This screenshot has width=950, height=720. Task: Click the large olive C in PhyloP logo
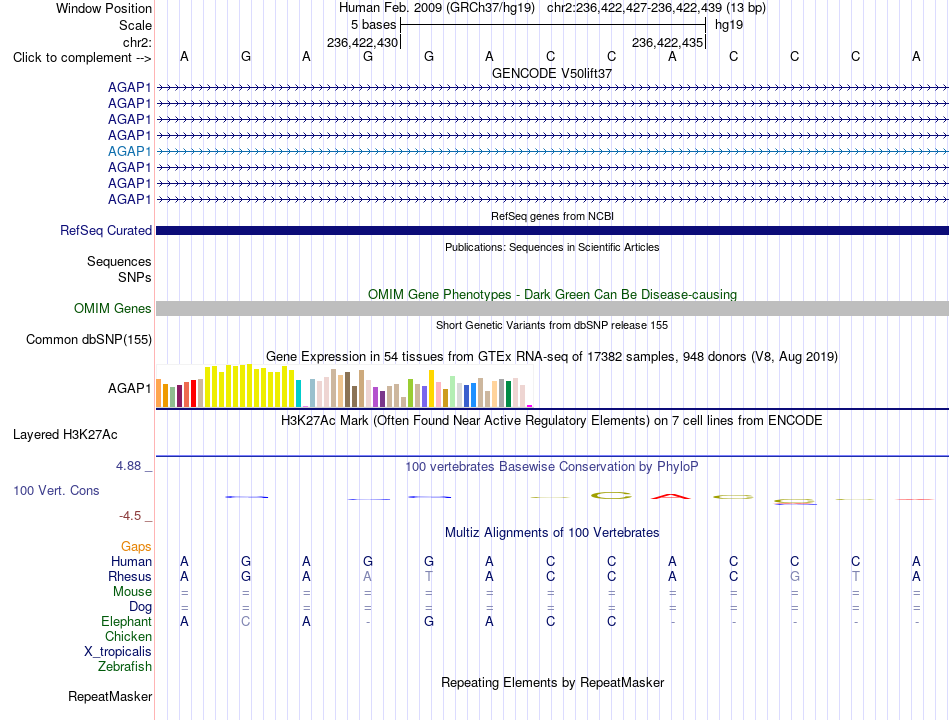[611, 496]
